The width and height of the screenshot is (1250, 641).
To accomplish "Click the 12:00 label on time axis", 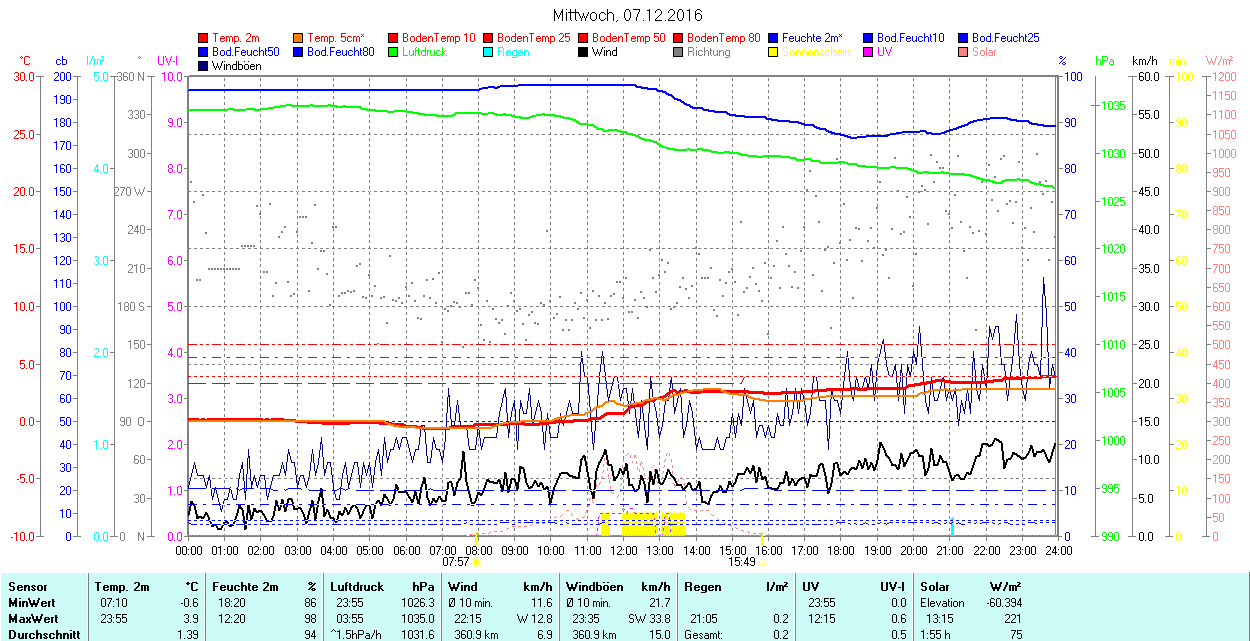I will 624,550.
